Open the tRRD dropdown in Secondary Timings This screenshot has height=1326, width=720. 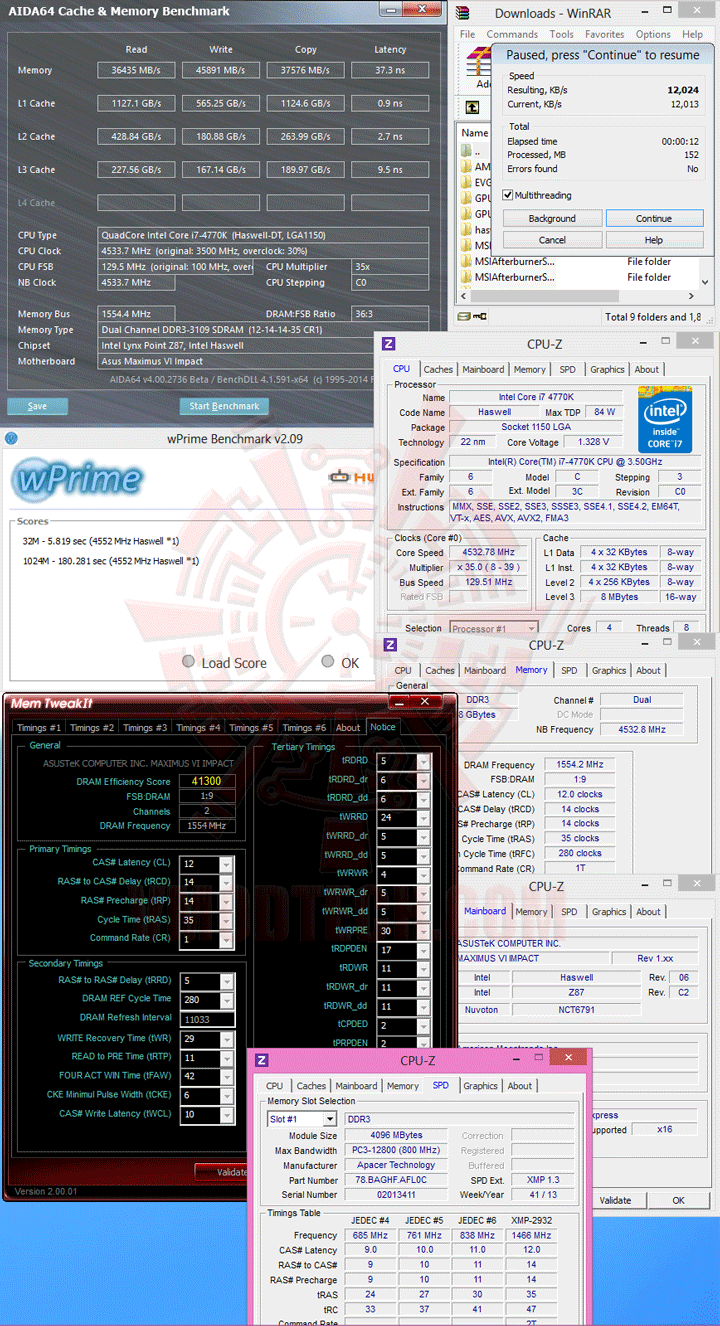point(226,981)
